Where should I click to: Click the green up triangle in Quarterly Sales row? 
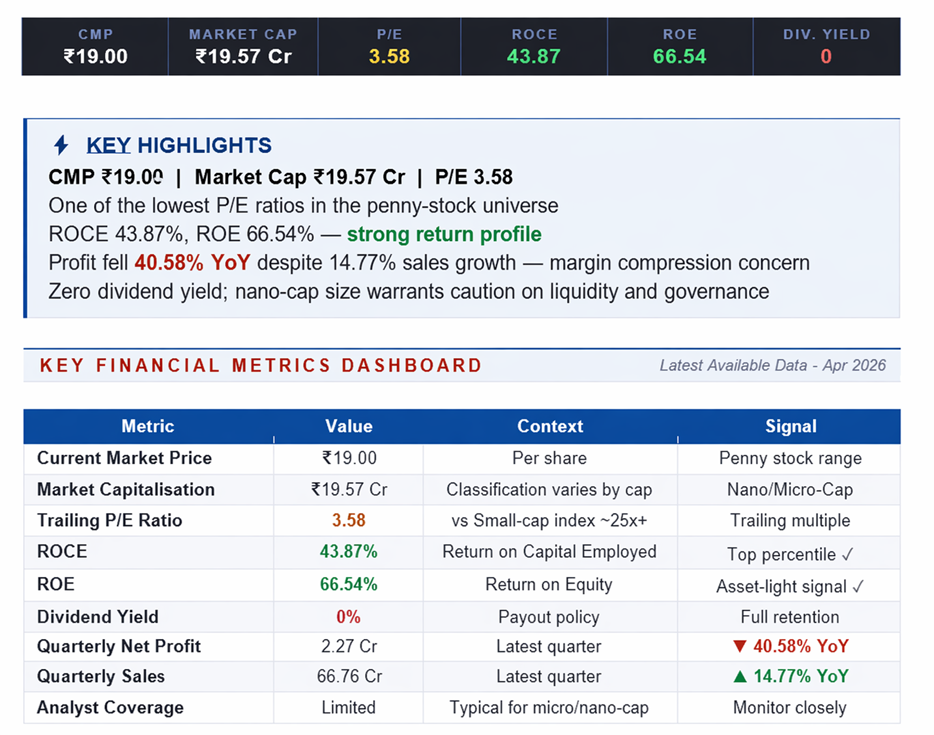click(740, 677)
